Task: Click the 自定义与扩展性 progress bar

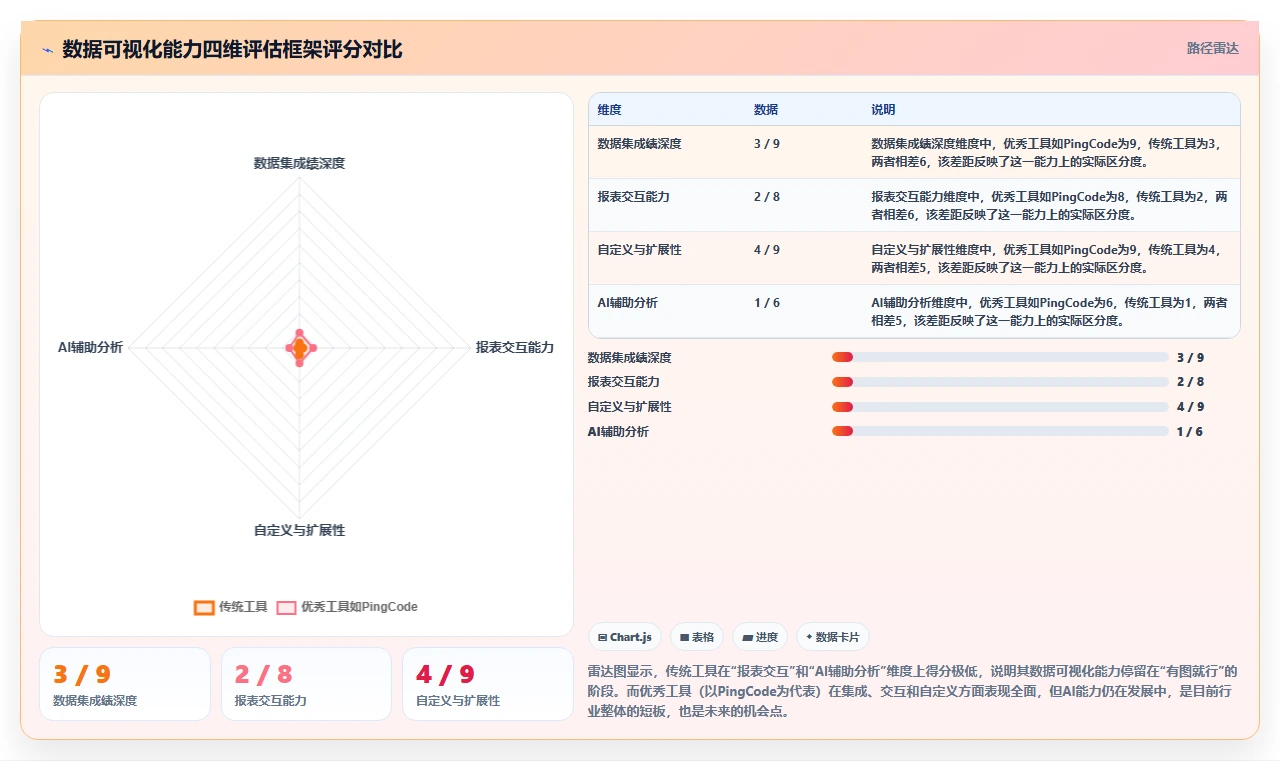Action: (1000, 407)
